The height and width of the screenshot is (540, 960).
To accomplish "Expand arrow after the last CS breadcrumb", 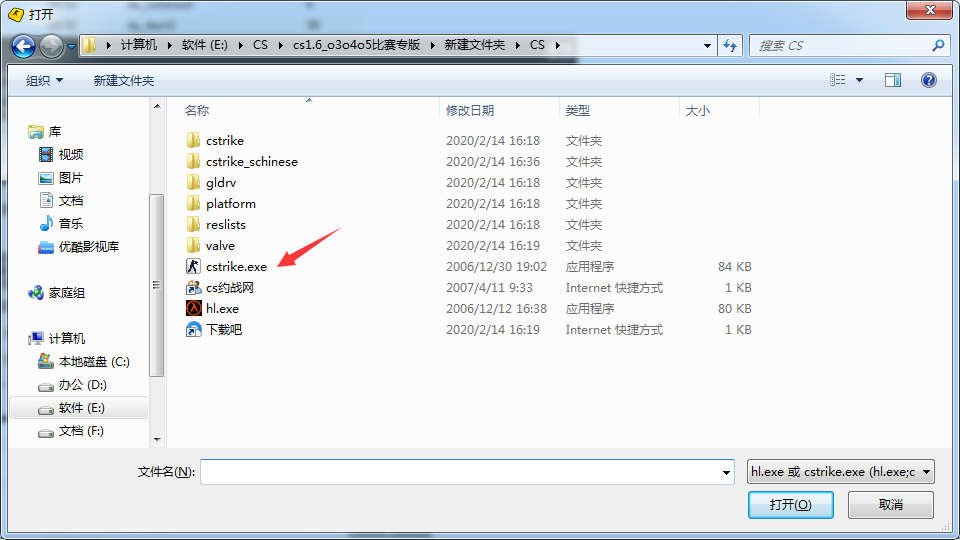I will pyautogui.click(x=557, y=45).
